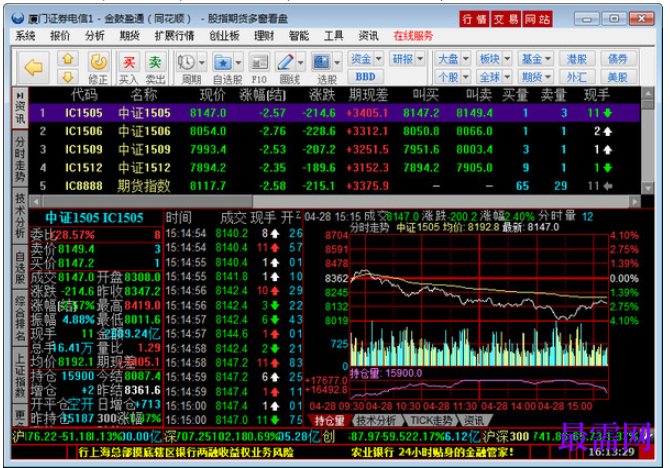Open the 全球 dropdown

click(x=494, y=77)
